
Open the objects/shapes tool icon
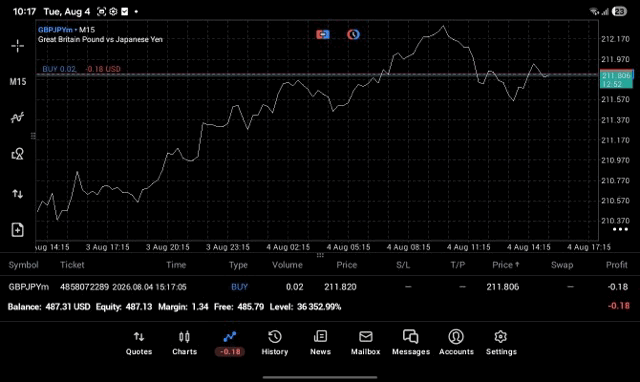(18, 154)
